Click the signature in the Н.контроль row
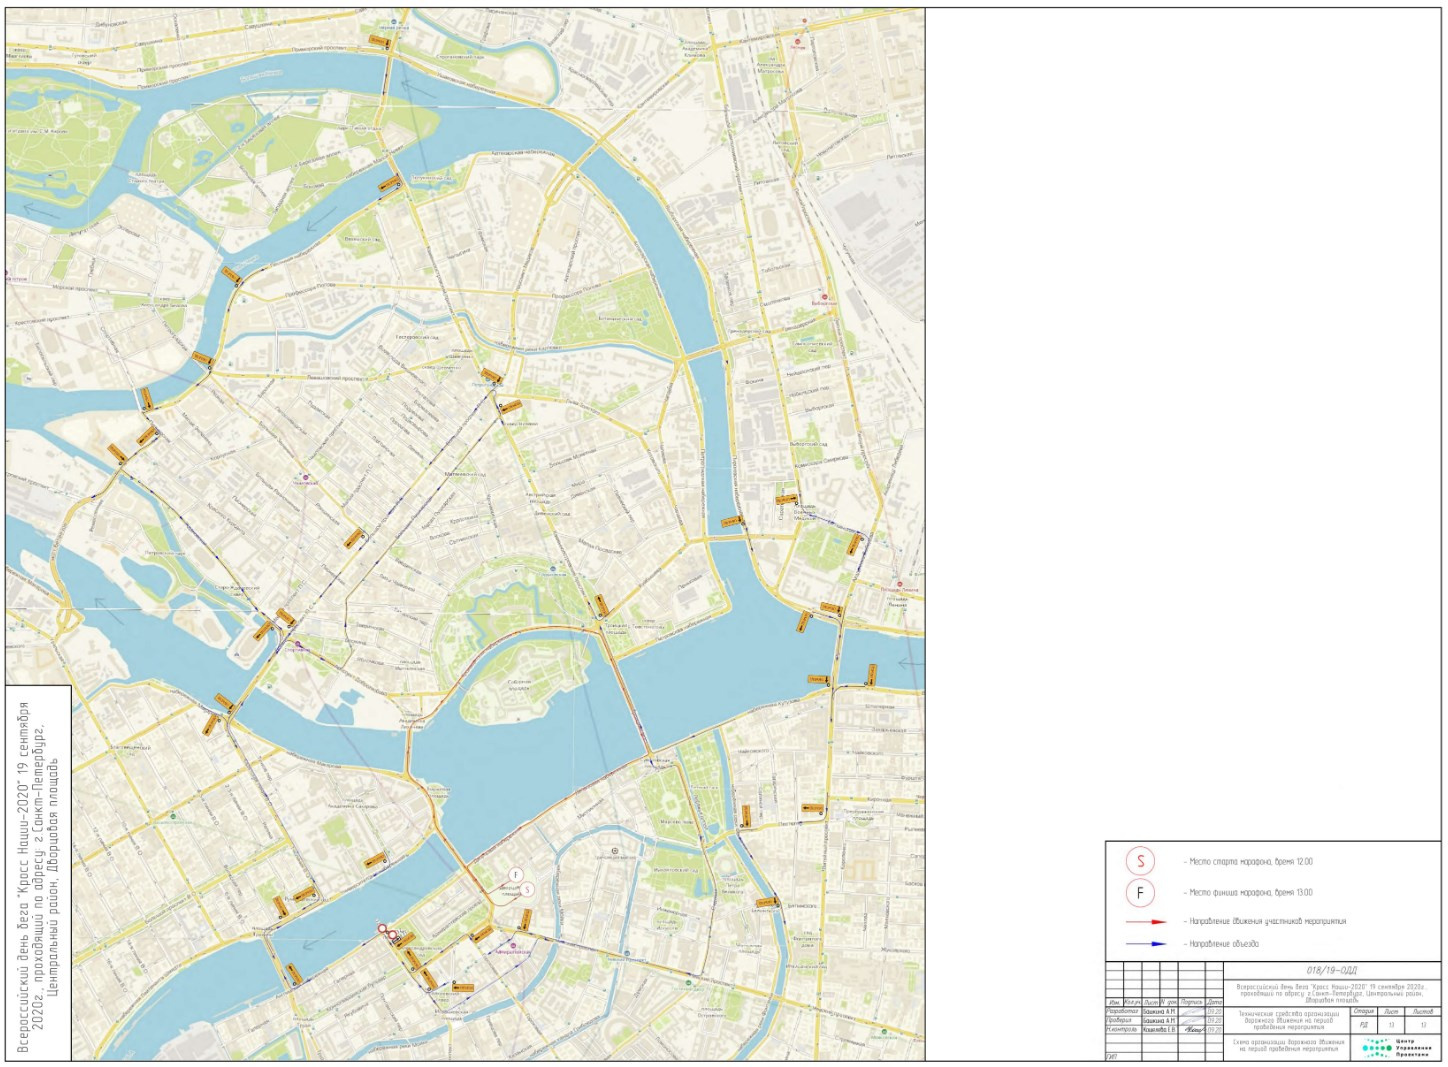This screenshot has width=1448, height=1067. tap(1194, 1029)
